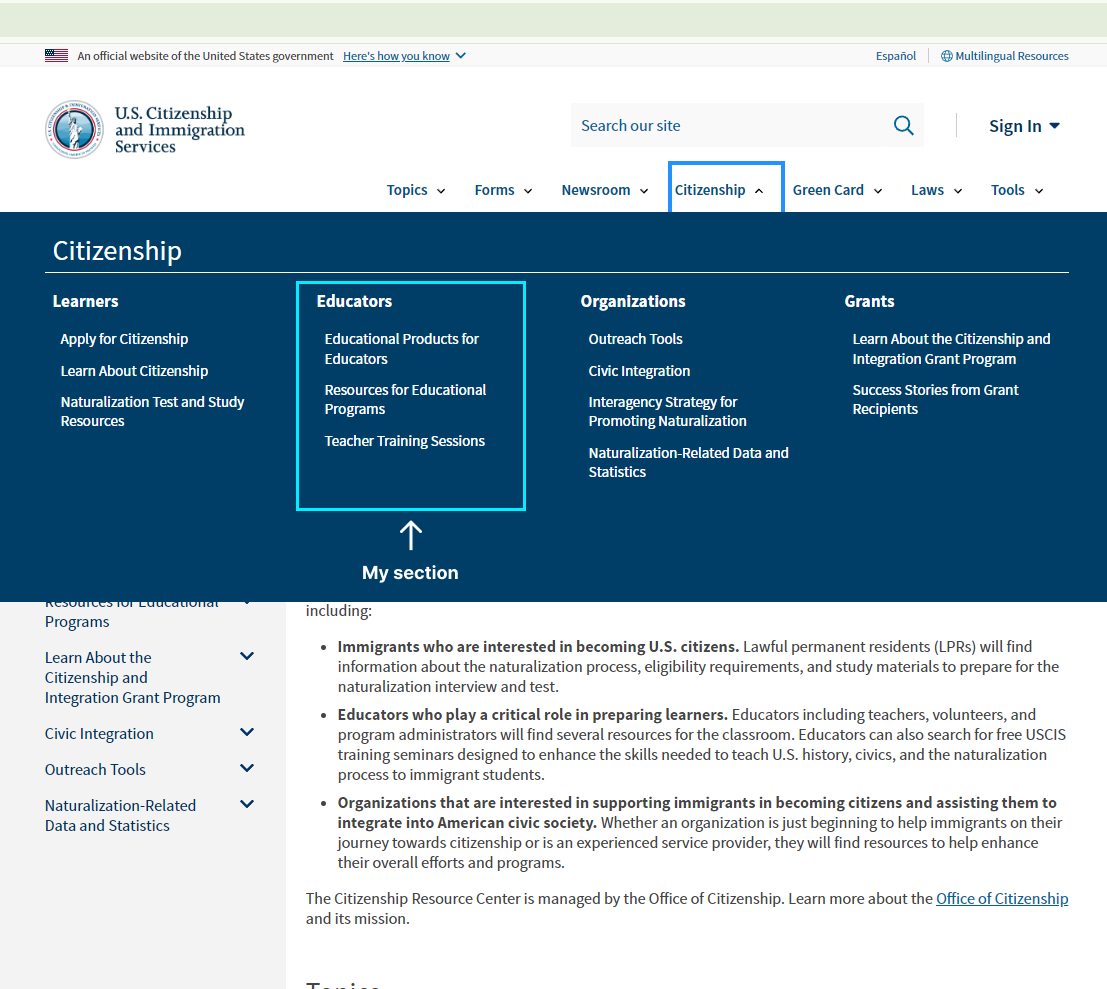Viewport: 1107px width, 989px height.
Task: Expand the Civic Integration sidebar chevron
Action: pos(247,733)
